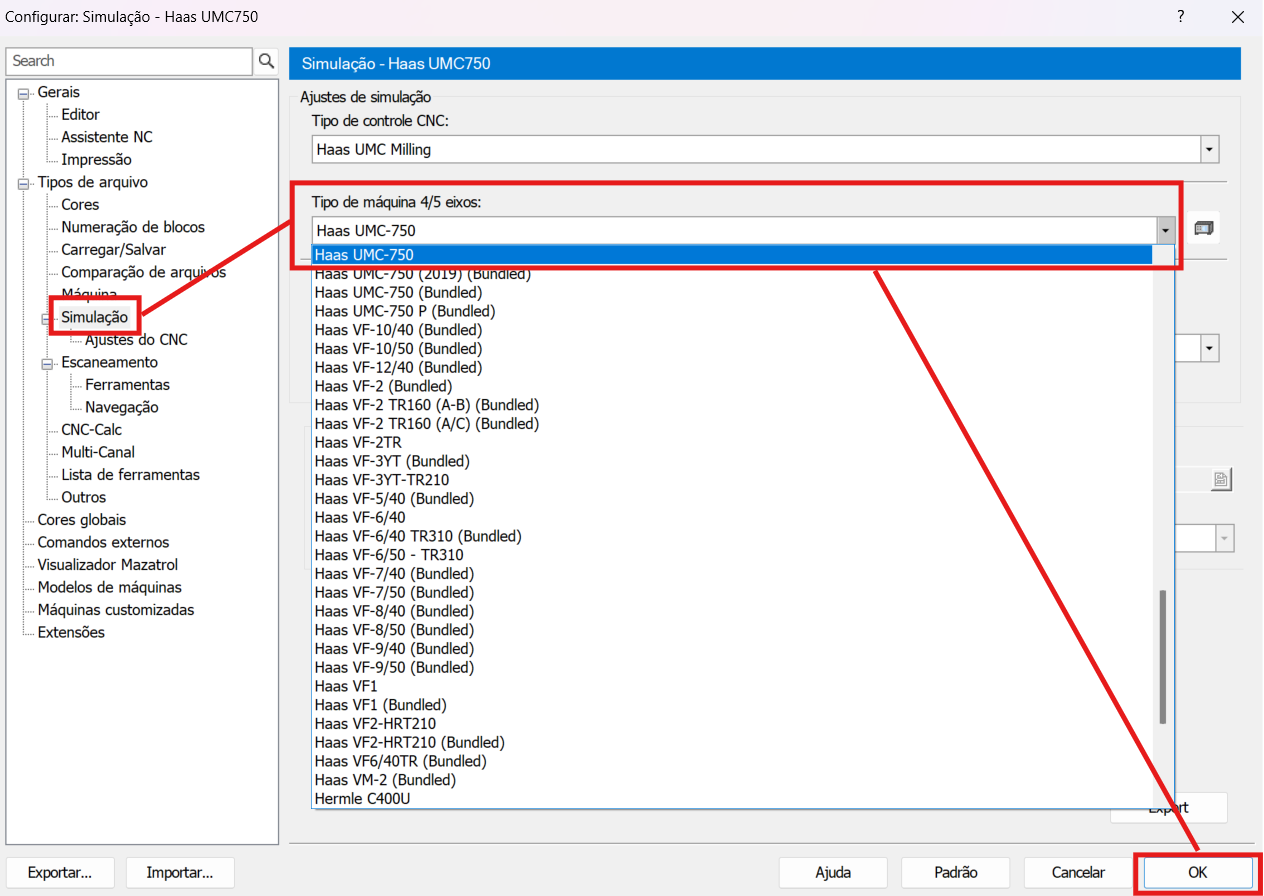Screen dimensions: 1264x896
Task: Select Cores under Tipos de arquivo
Action: [80, 205]
